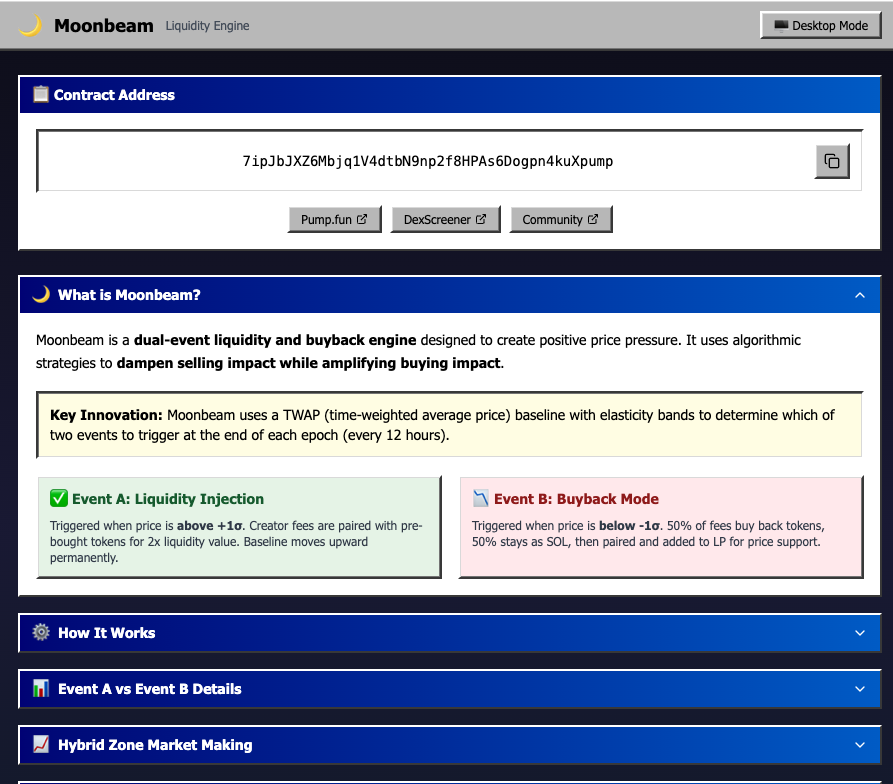Click the Contract Address header text
This screenshot has width=893, height=784.
pyautogui.click(x=114, y=95)
